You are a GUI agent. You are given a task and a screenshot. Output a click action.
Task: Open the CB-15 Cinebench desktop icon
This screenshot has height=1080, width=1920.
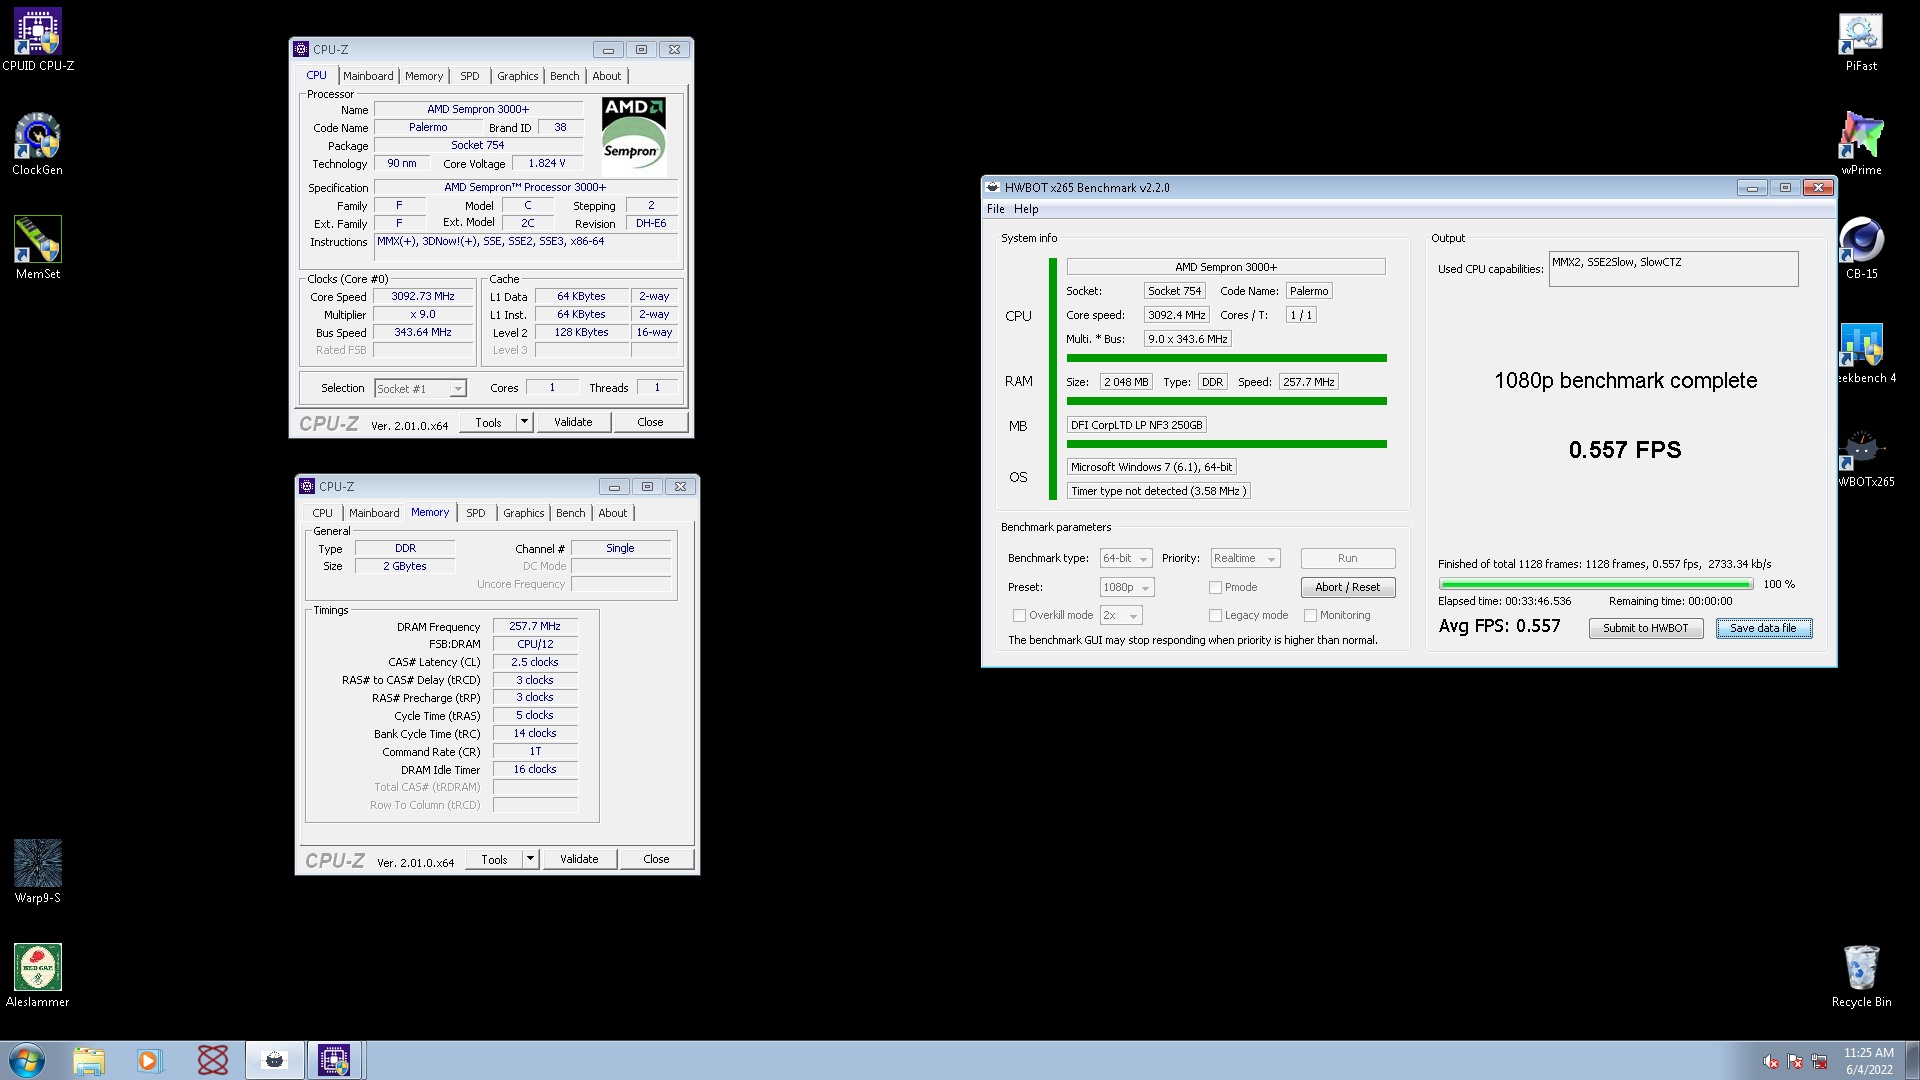(x=1861, y=248)
